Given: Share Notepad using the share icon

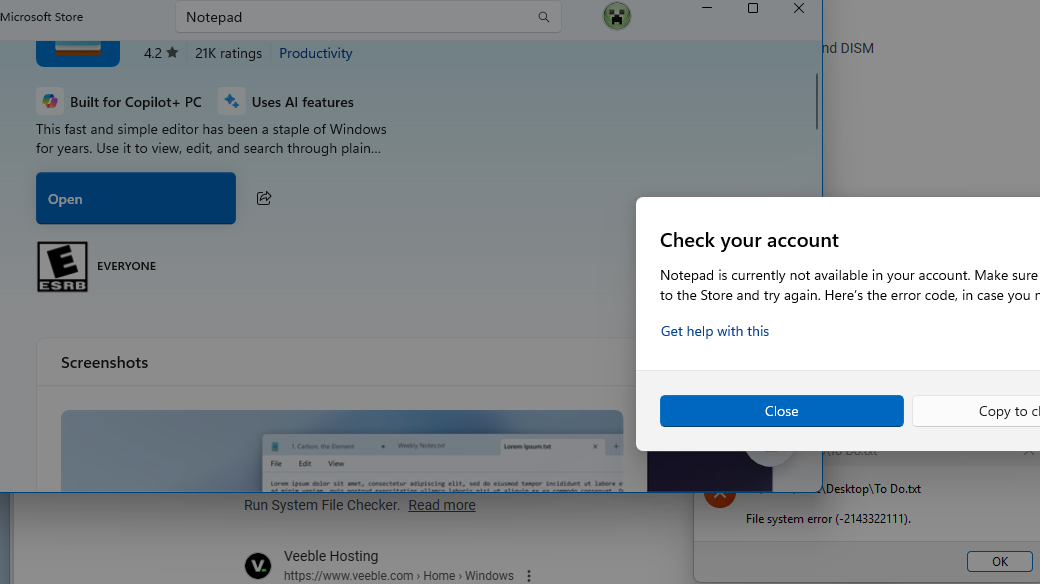Looking at the screenshot, I should [x=263, y=198].
